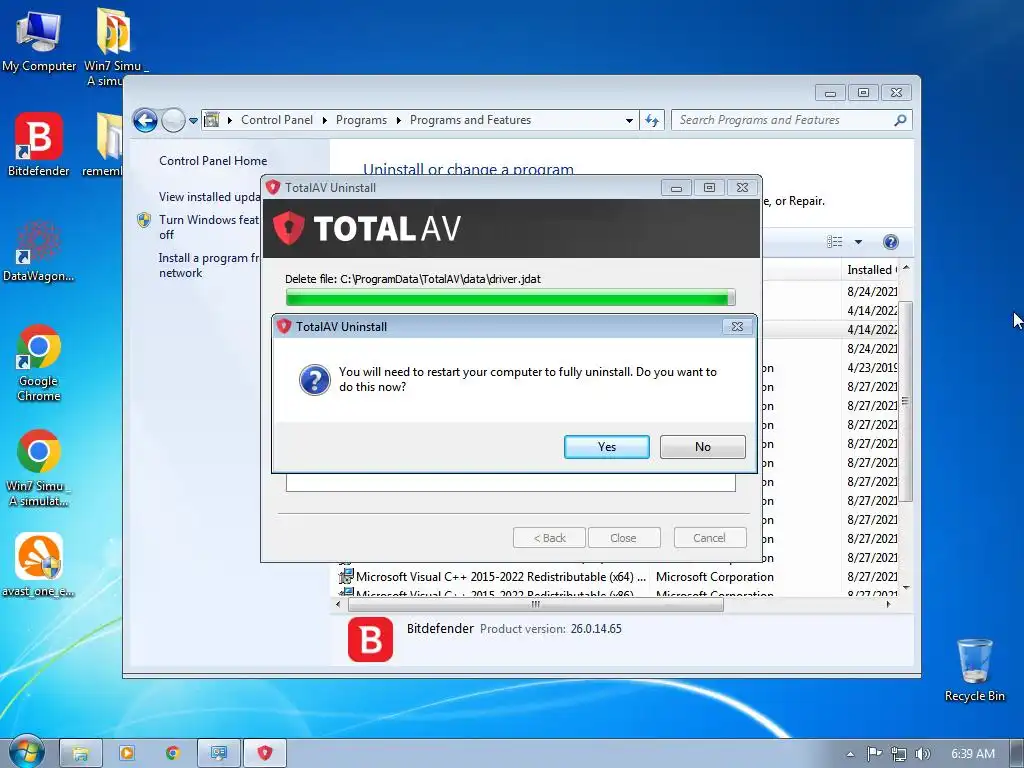Select DataWagon desktop shortcut

click(x=39, y=251)
